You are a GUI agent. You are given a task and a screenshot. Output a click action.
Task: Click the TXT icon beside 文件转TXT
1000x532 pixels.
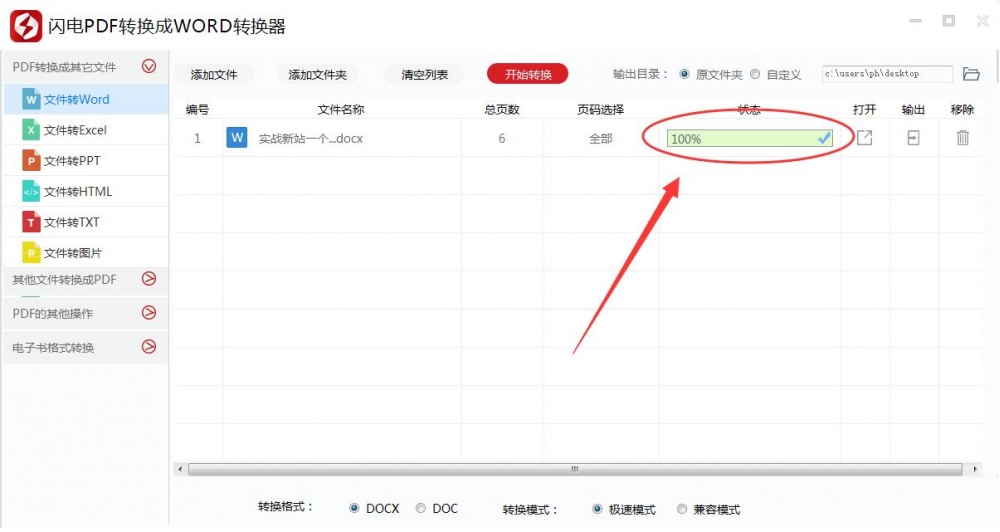pos(31,222)
